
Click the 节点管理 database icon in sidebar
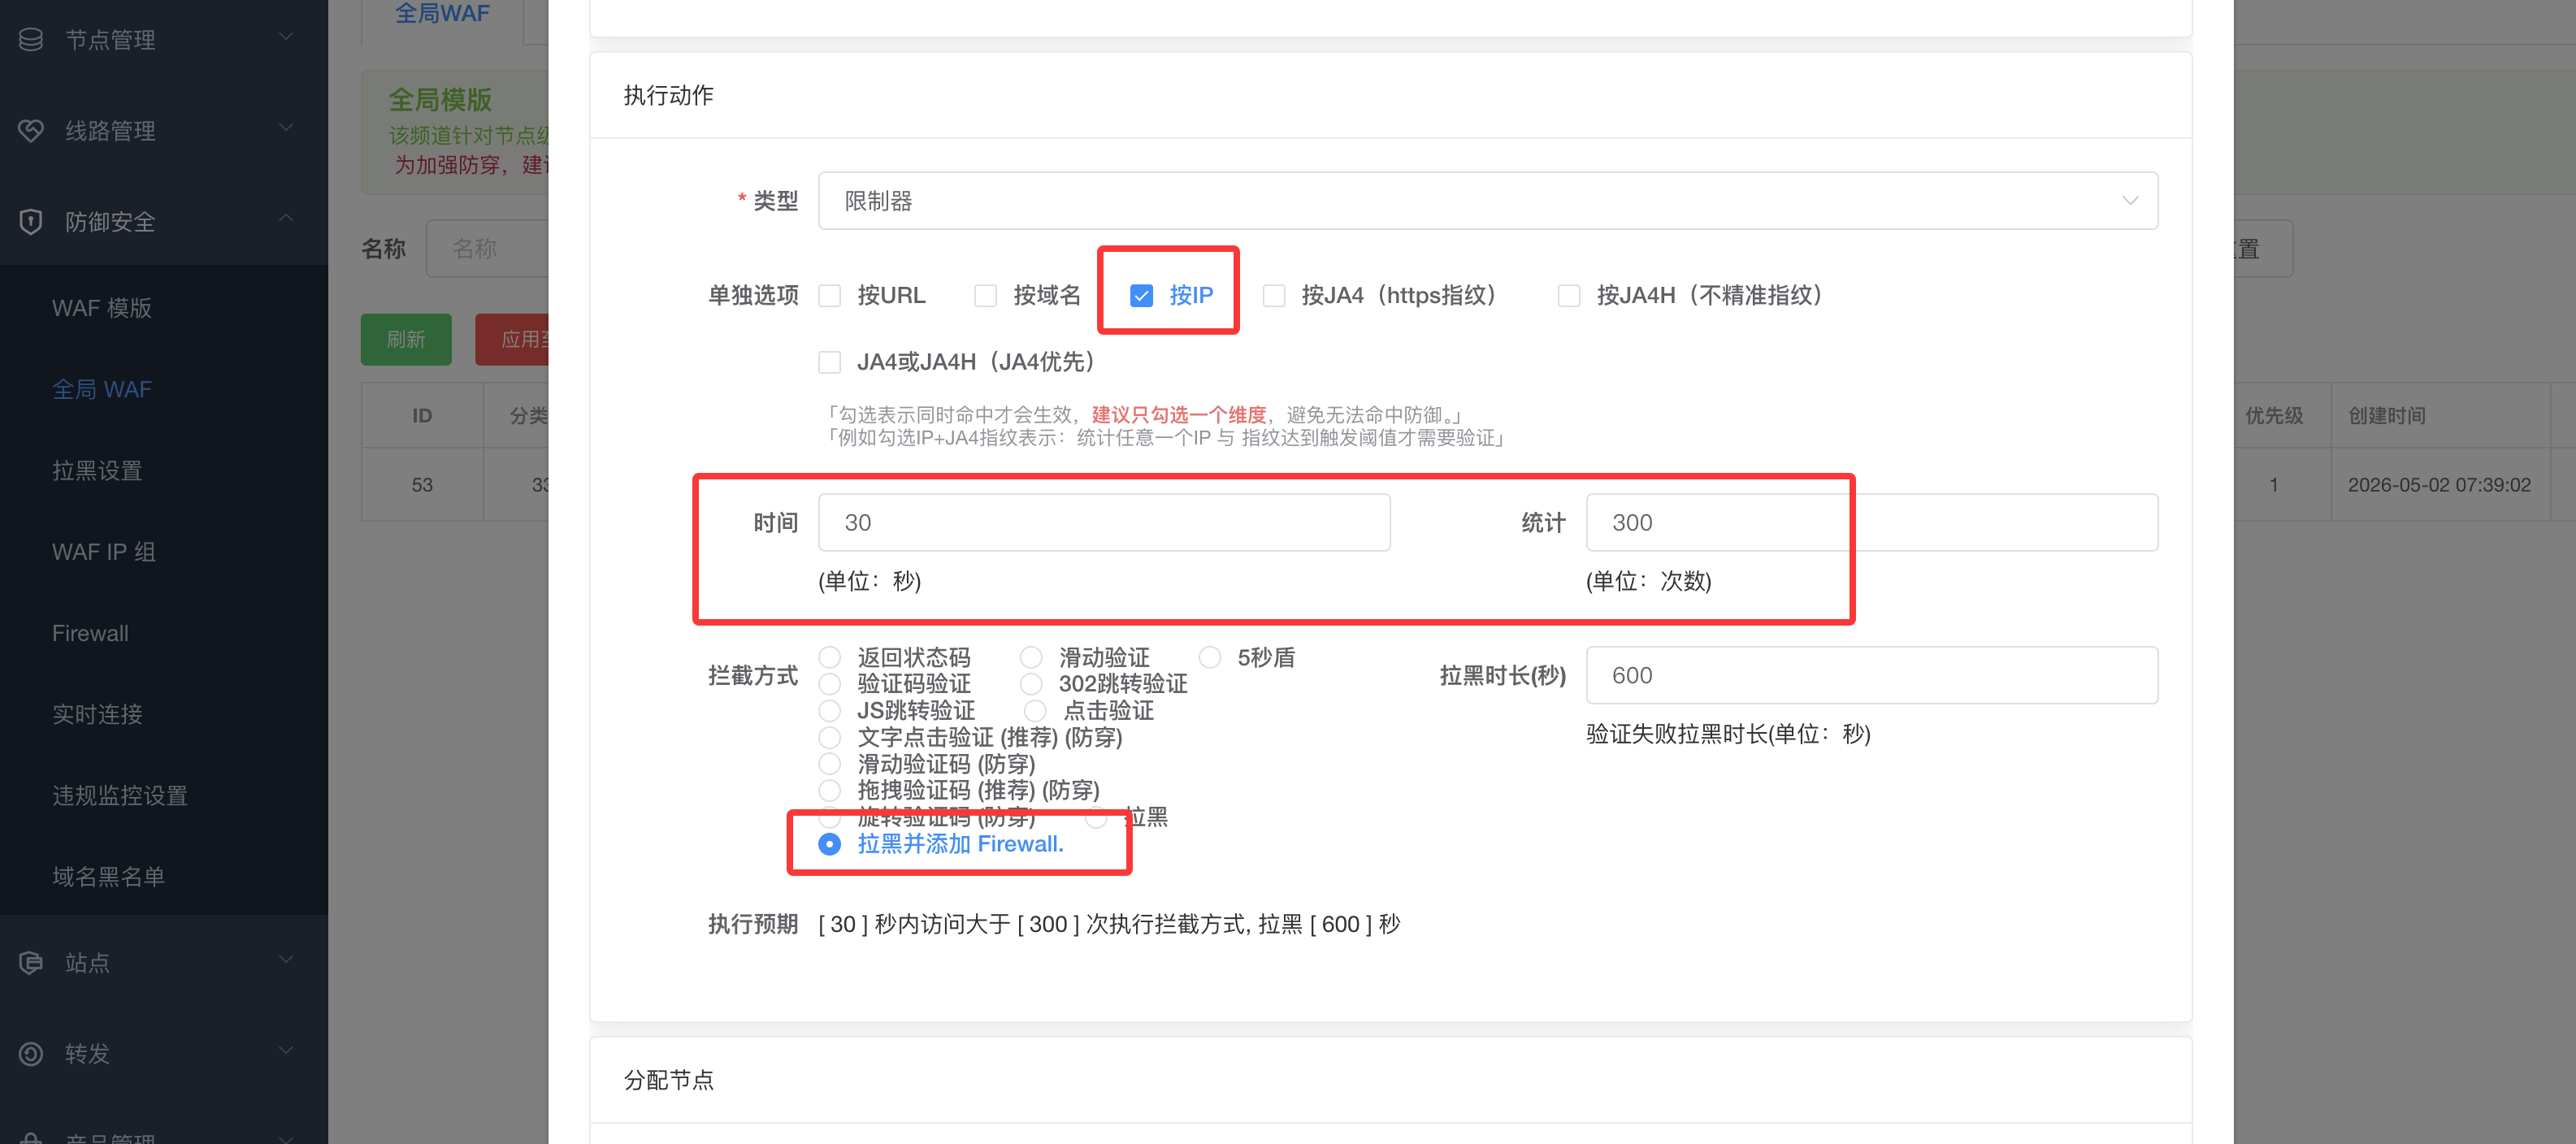pos(31,39)
